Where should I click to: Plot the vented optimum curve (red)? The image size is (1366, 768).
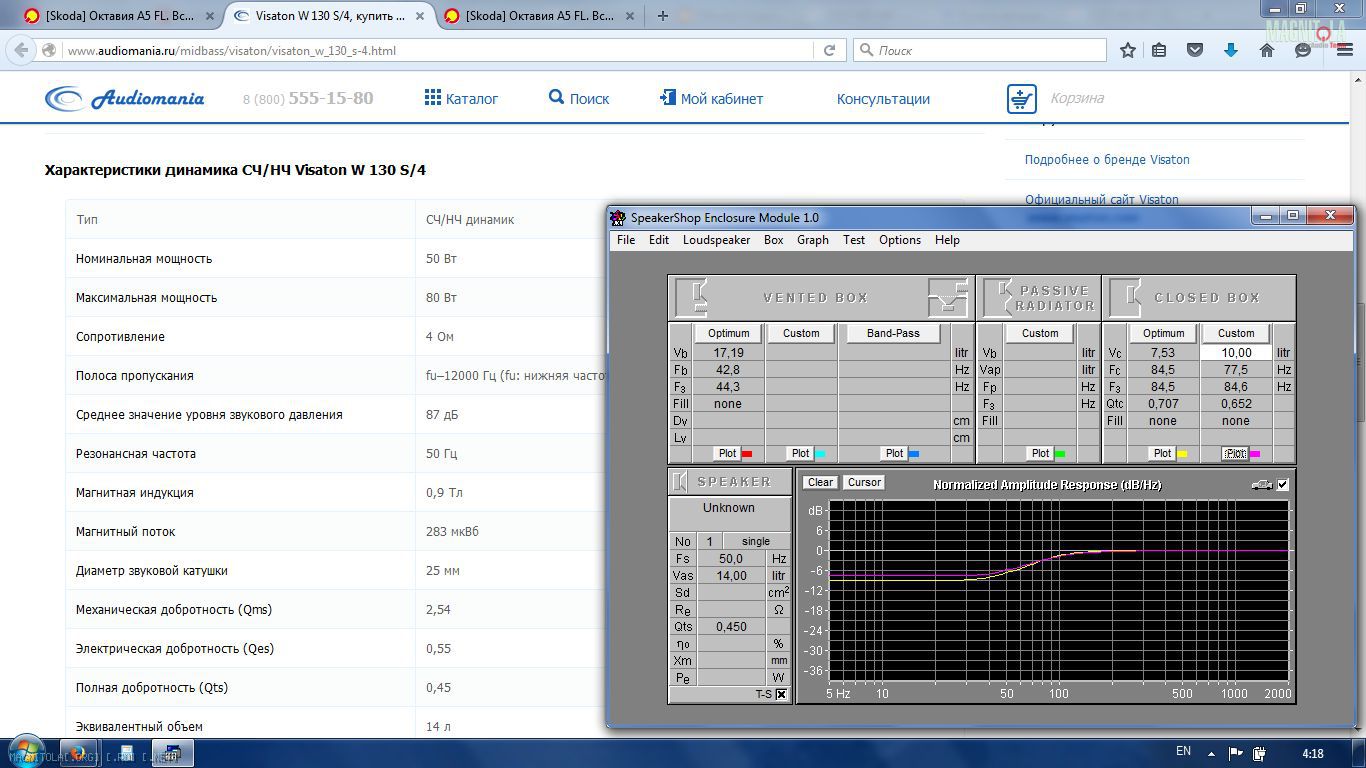click(x=727, y=454)
